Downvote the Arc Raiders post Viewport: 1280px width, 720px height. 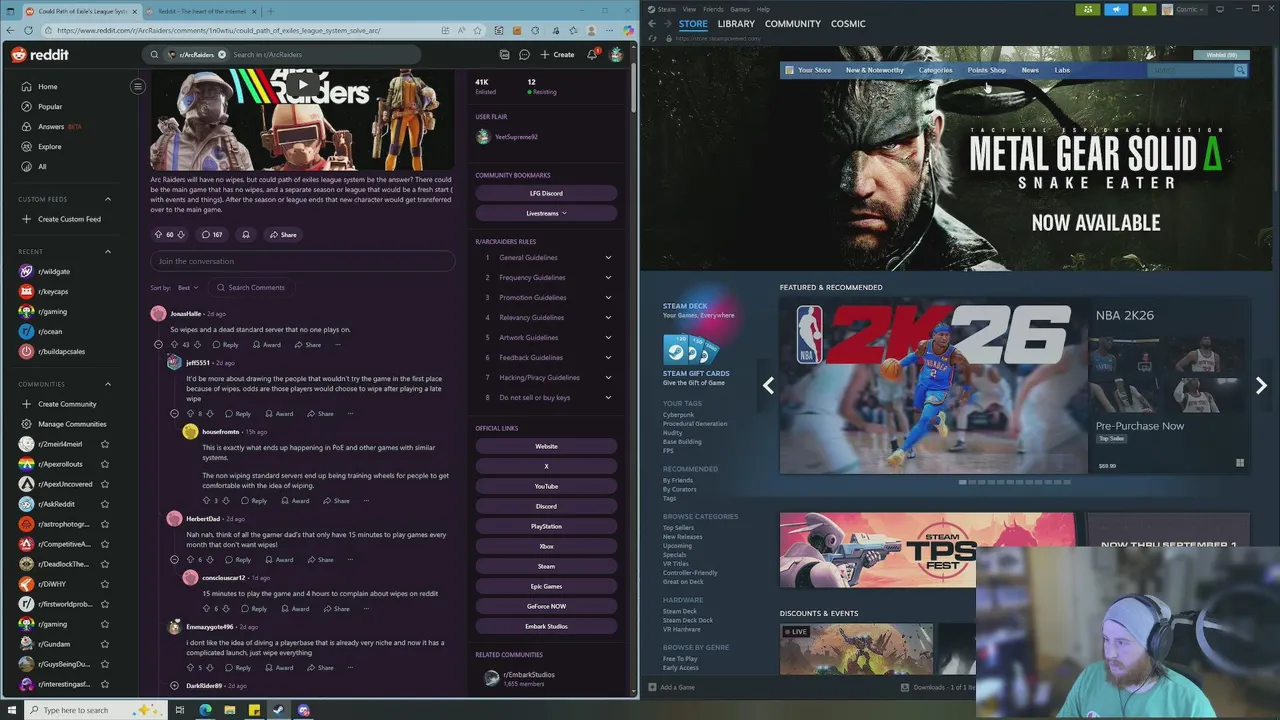181,235
